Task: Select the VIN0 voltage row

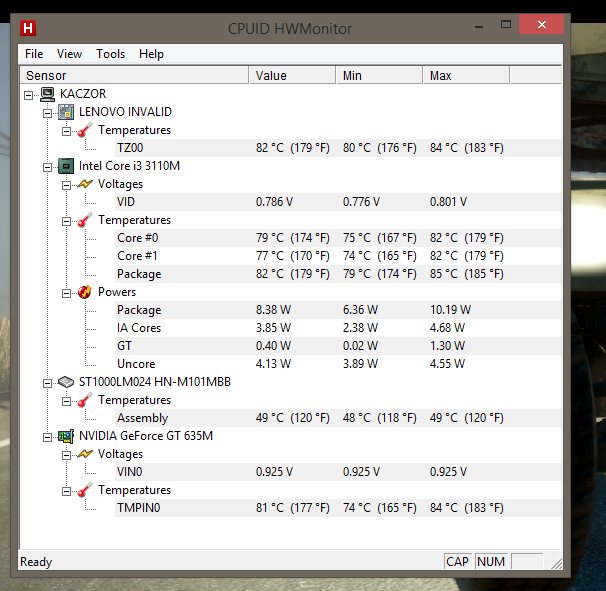Action: click(338, 472)
